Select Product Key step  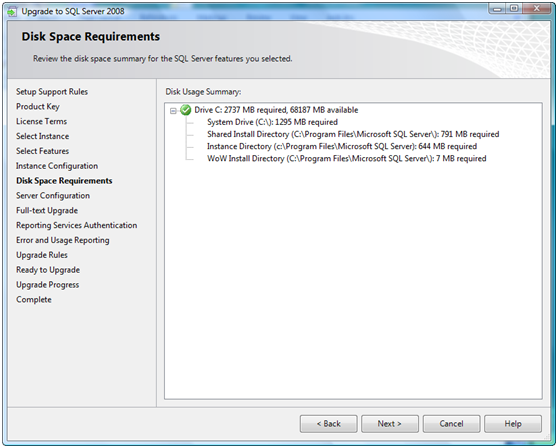[x=38, y=106]
